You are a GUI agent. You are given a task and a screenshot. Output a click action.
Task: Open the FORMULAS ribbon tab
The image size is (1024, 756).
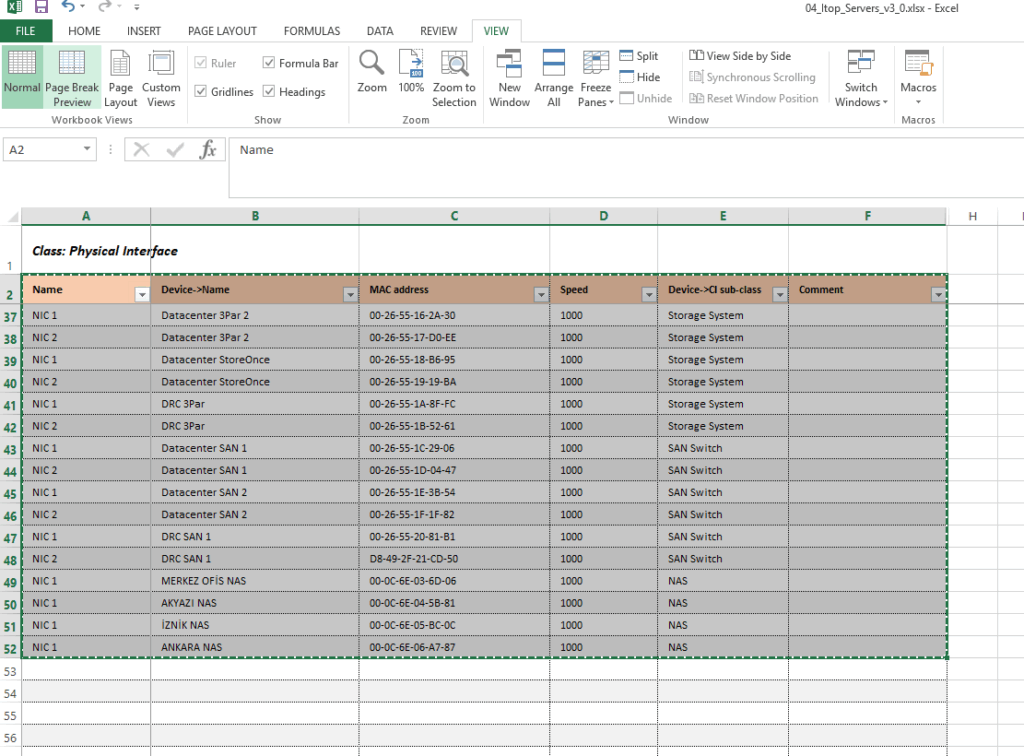(x=311, y=31)
